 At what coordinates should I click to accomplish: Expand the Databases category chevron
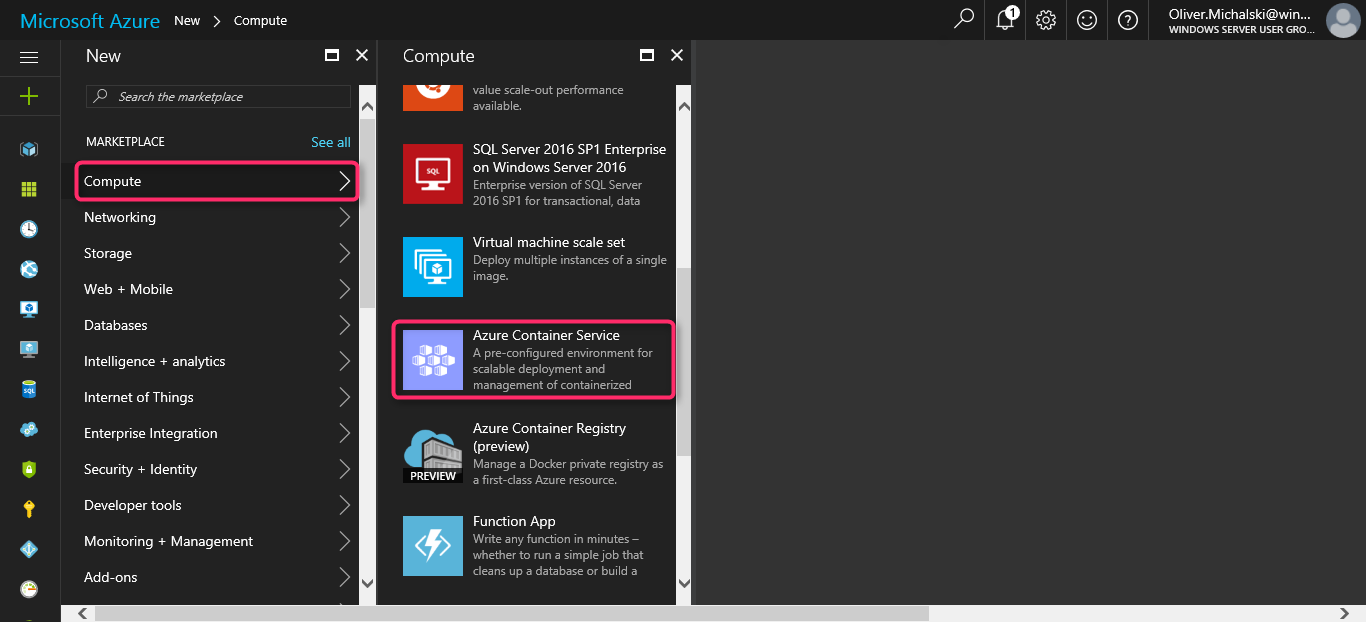tap(344, 325)
